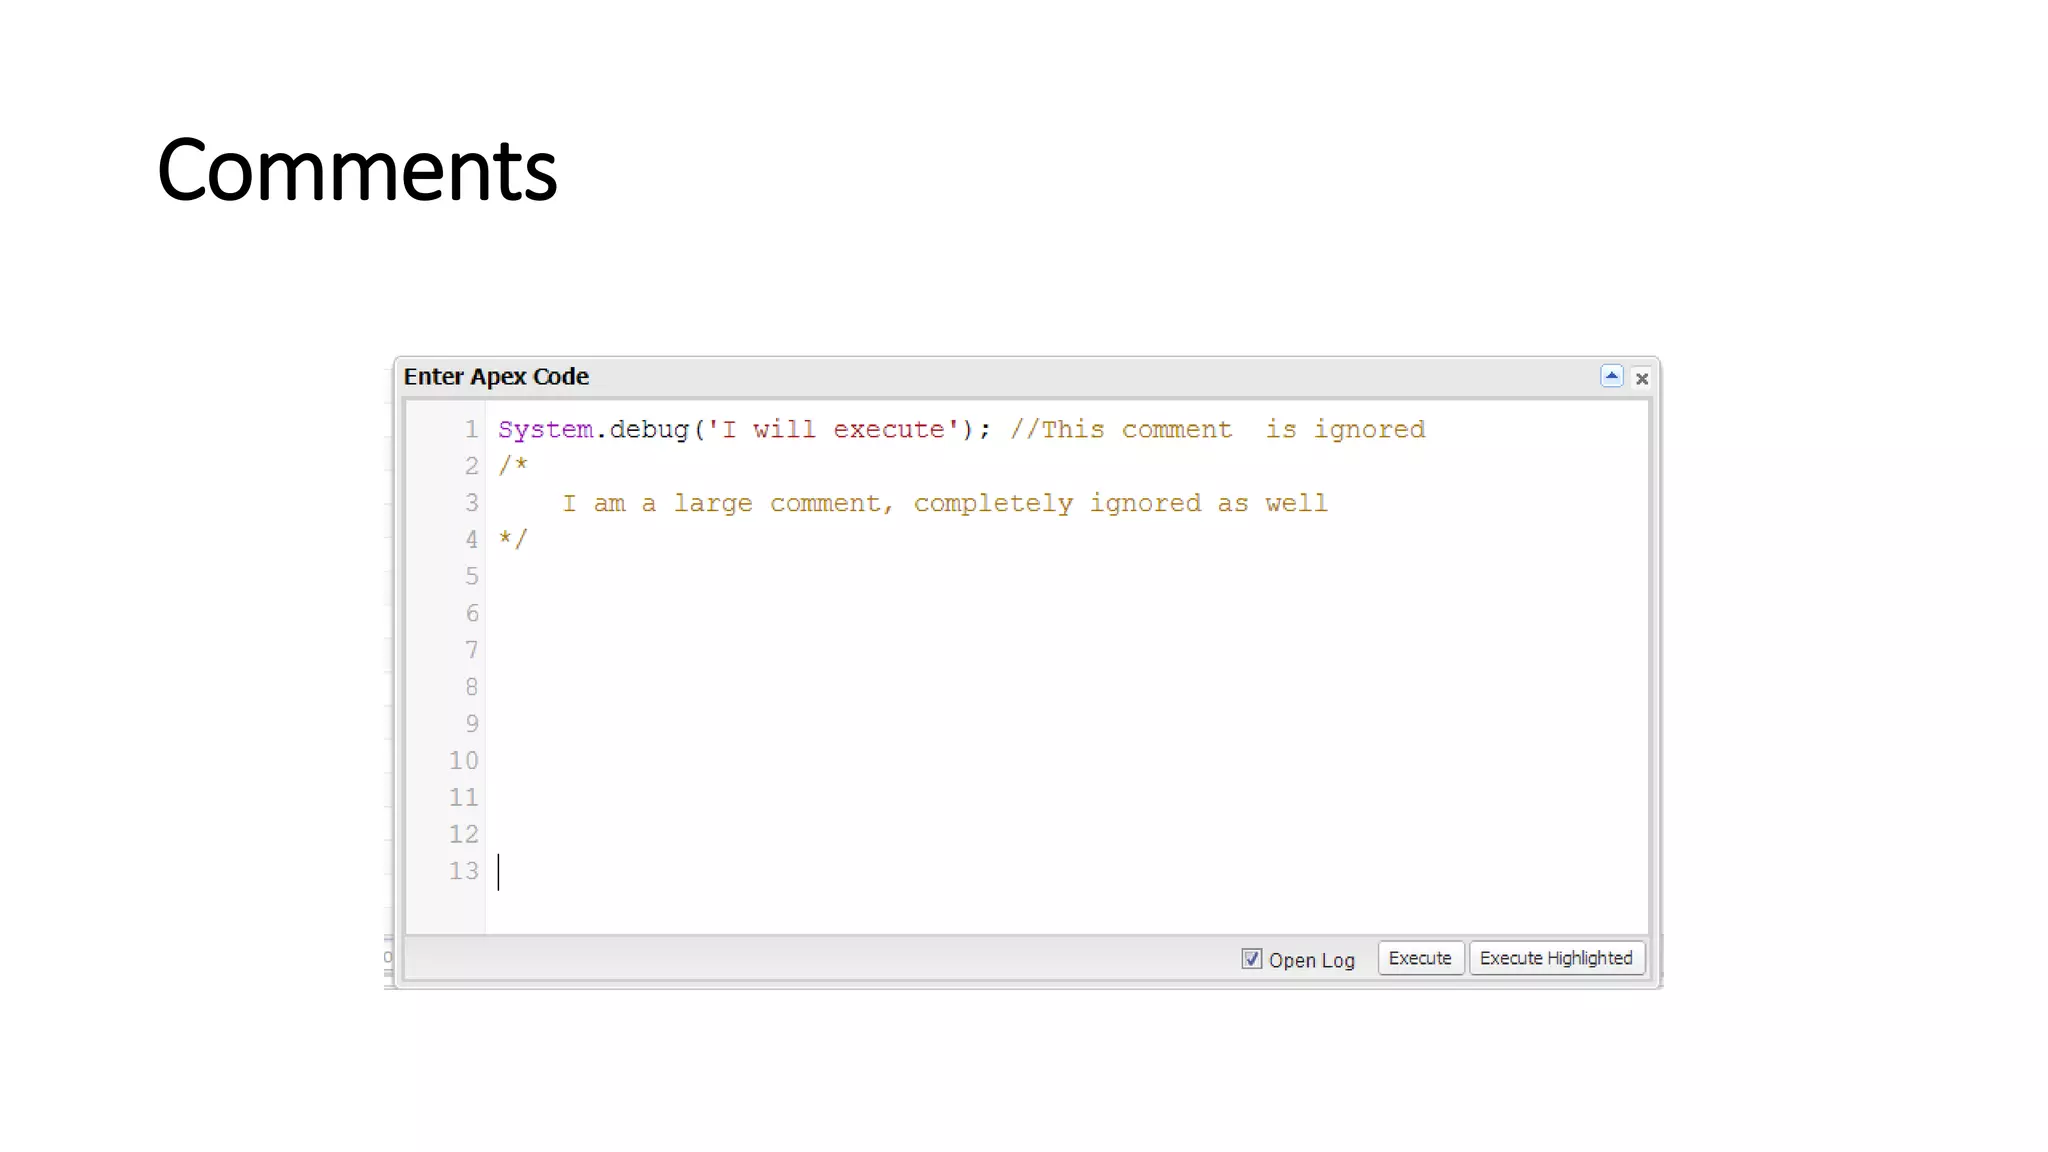Close the Enter Apex Code dialog
This screenshot has width=2048, height=1152.
[x=1642, y=379]
